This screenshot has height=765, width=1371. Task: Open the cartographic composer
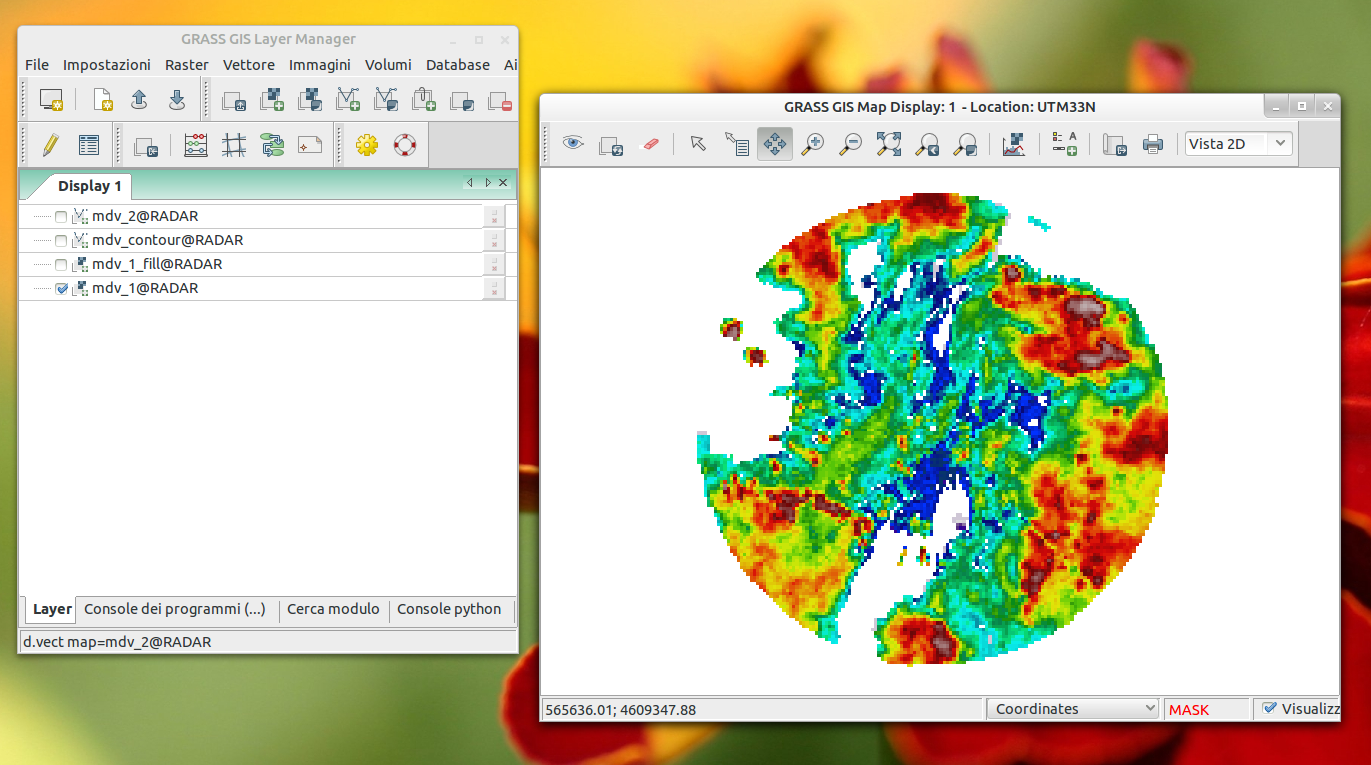(310, 145)
